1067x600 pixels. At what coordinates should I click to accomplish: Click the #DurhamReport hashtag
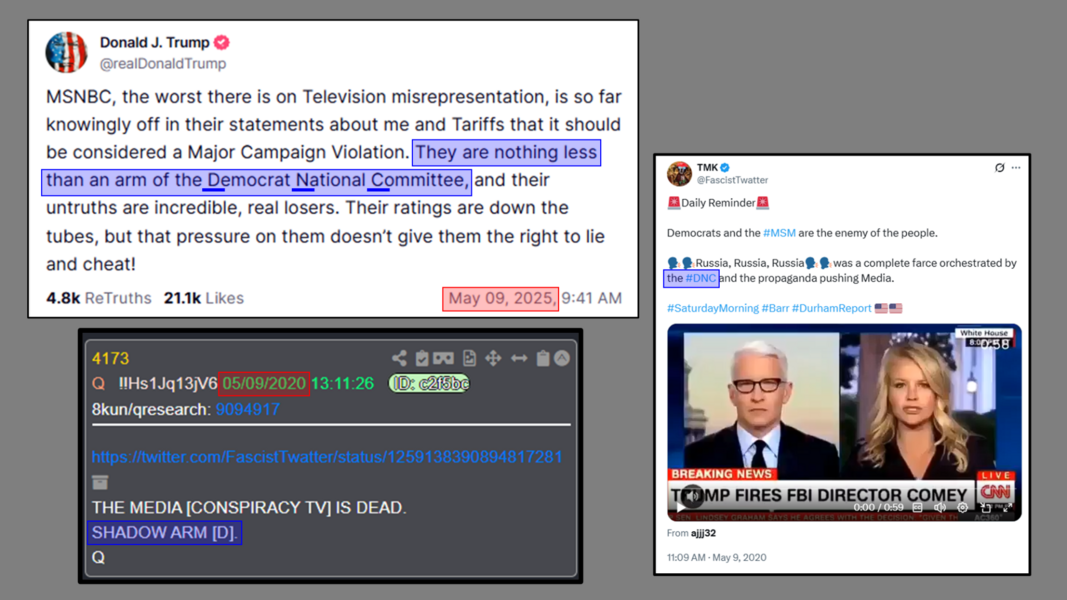(832, 308)
